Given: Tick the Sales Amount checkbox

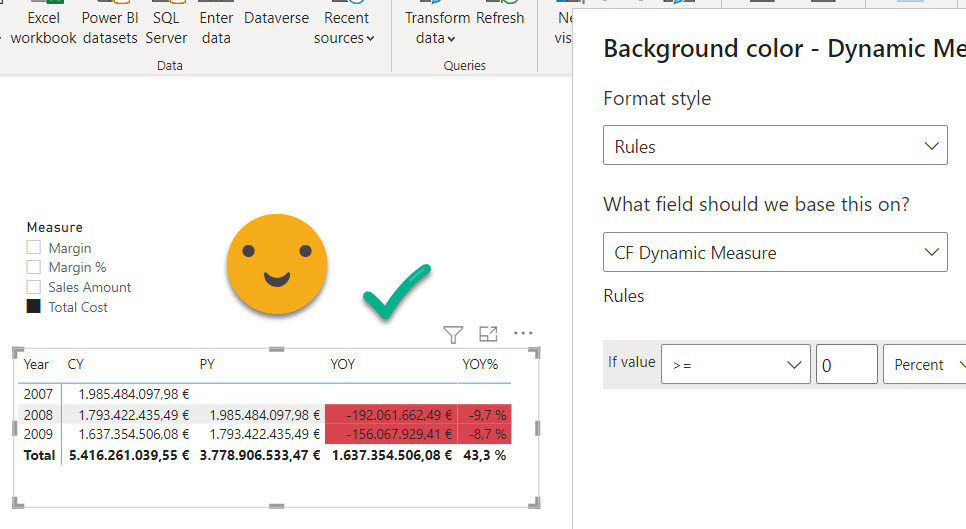Looking at the screenshot, I should click(x=34, y=287).
